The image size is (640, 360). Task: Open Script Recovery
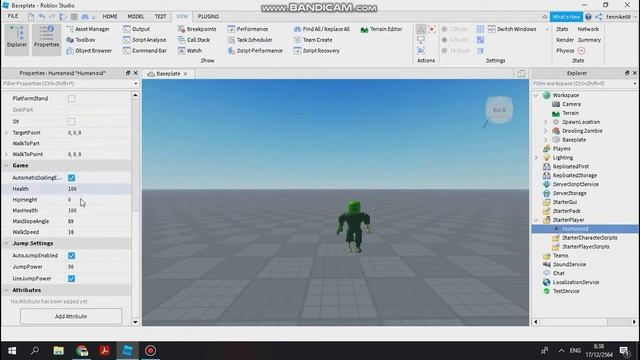[x=317, y=51]
